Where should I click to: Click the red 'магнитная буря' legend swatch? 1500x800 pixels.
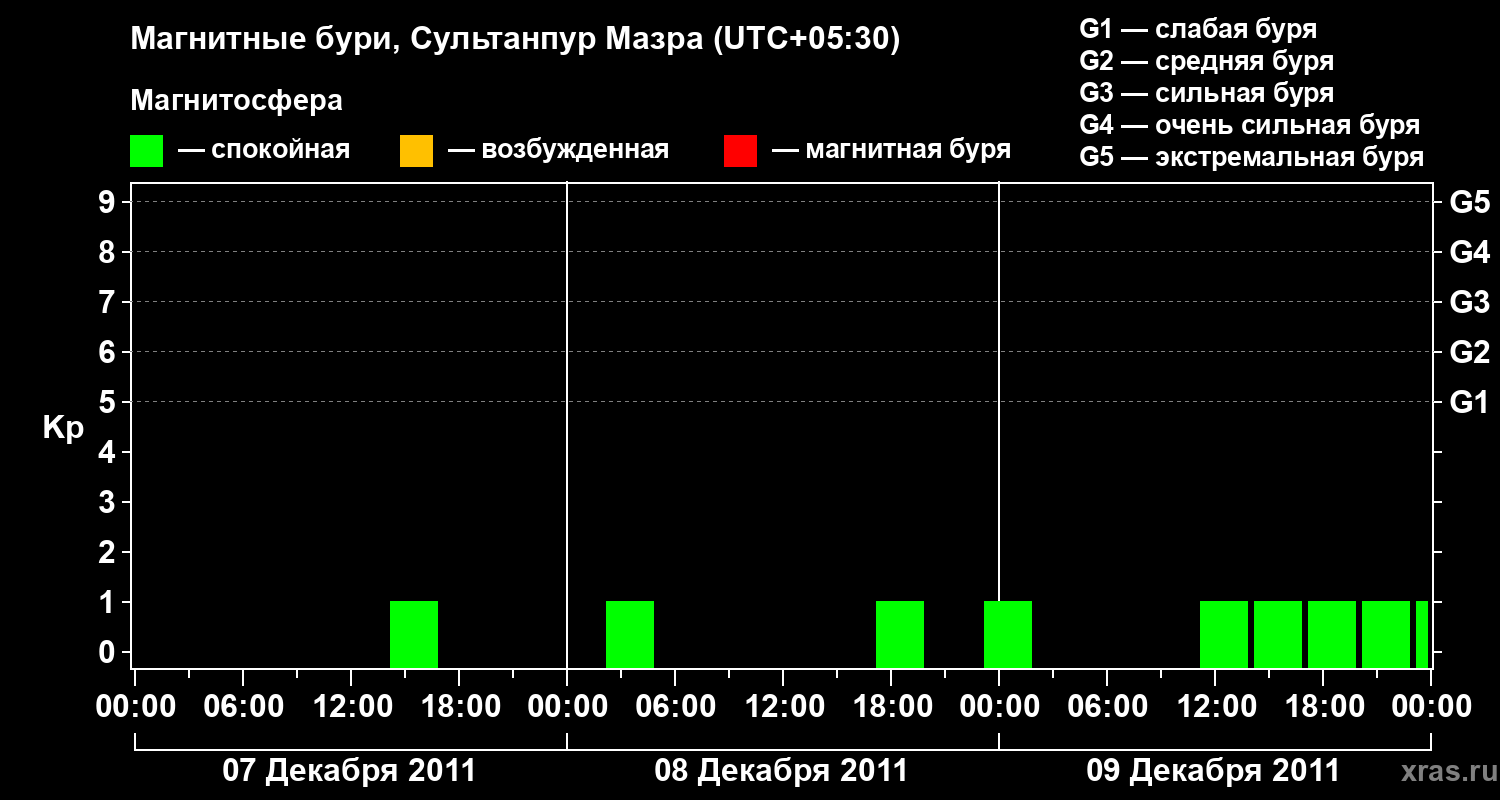click(740, 150)
